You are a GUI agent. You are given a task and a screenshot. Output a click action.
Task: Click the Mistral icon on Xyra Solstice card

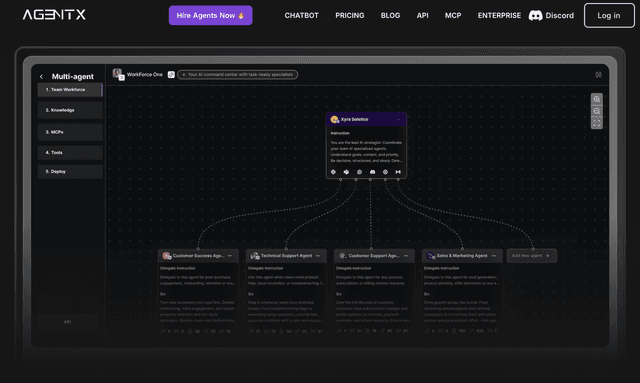[x=398, y=172]
